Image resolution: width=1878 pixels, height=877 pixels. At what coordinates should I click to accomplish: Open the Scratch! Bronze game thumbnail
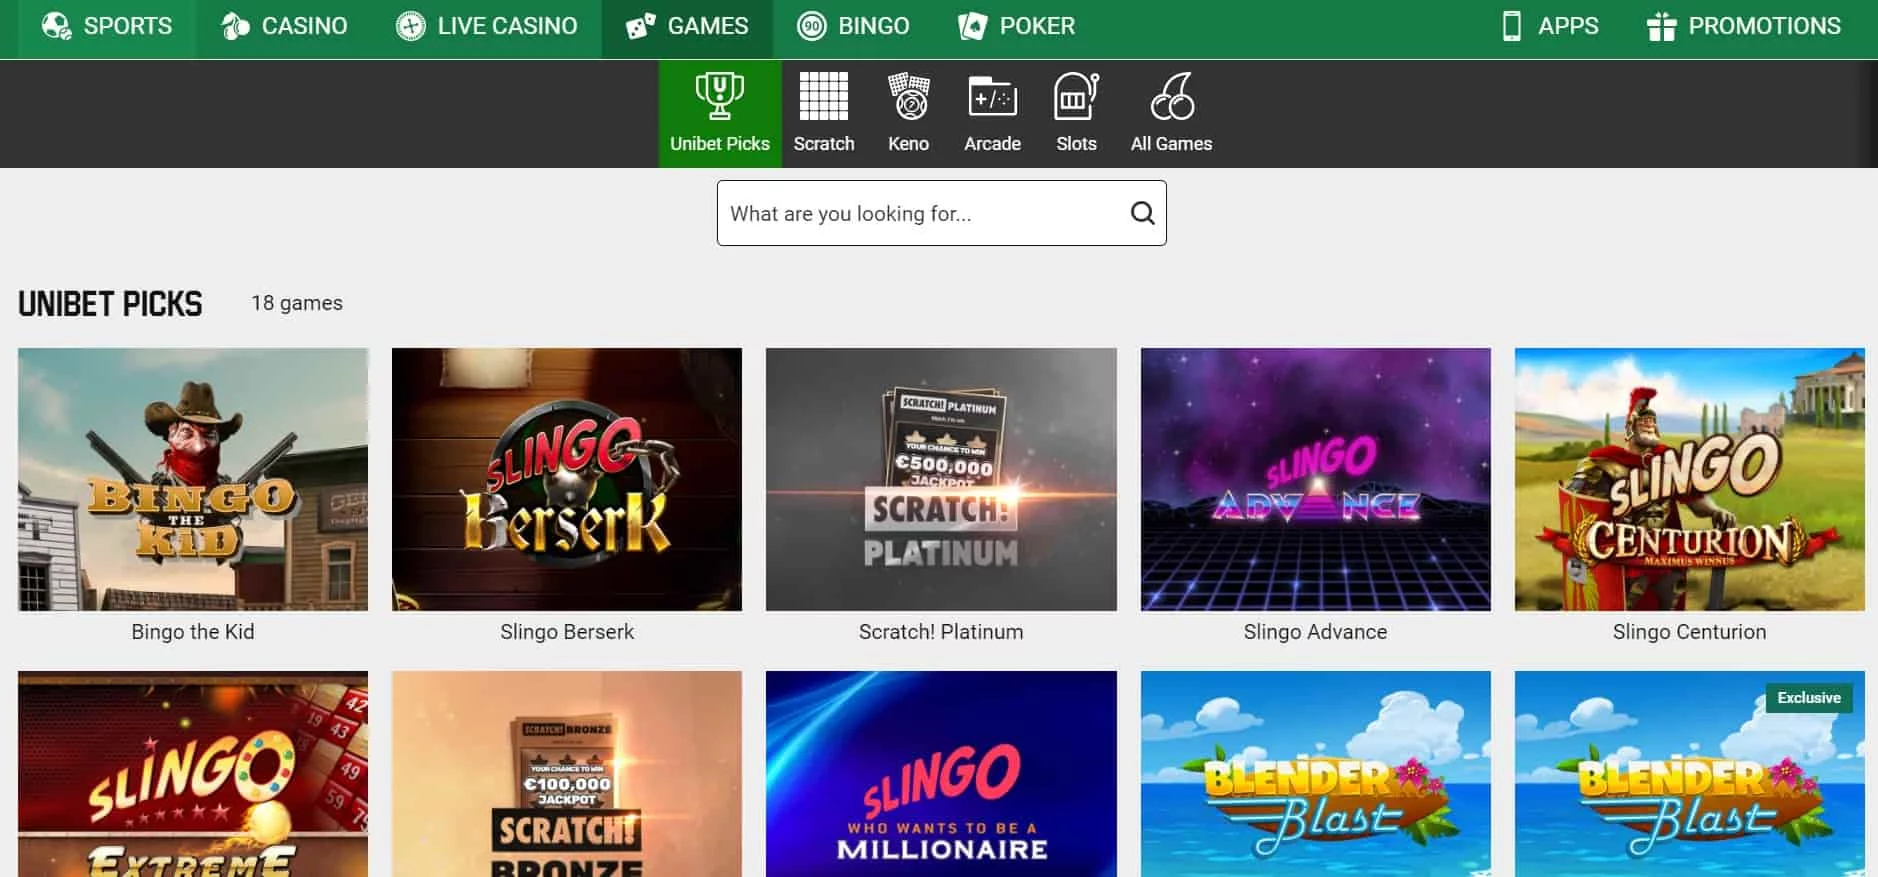click(x=567, y=774)
